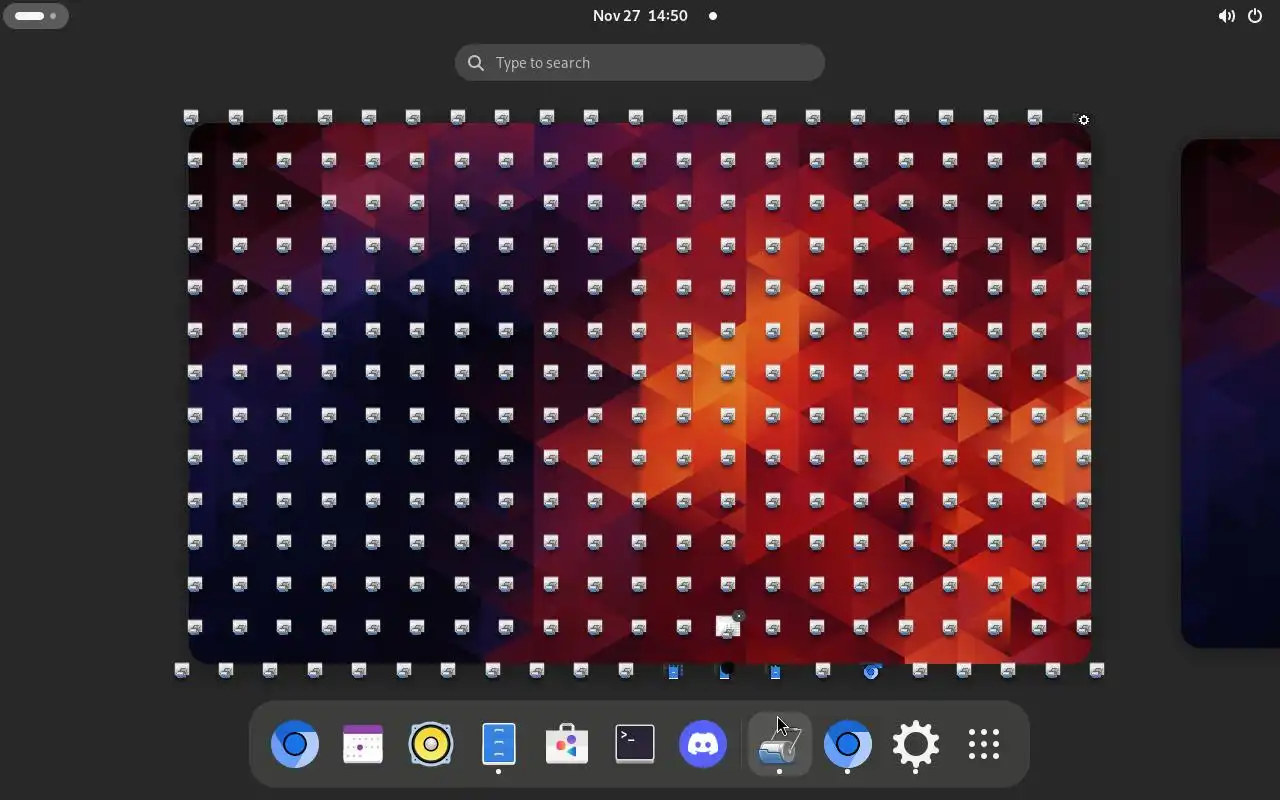The image size is (1280, 800).
Task: Open Settings gear in the dock
Action: [x=916, y=744]
